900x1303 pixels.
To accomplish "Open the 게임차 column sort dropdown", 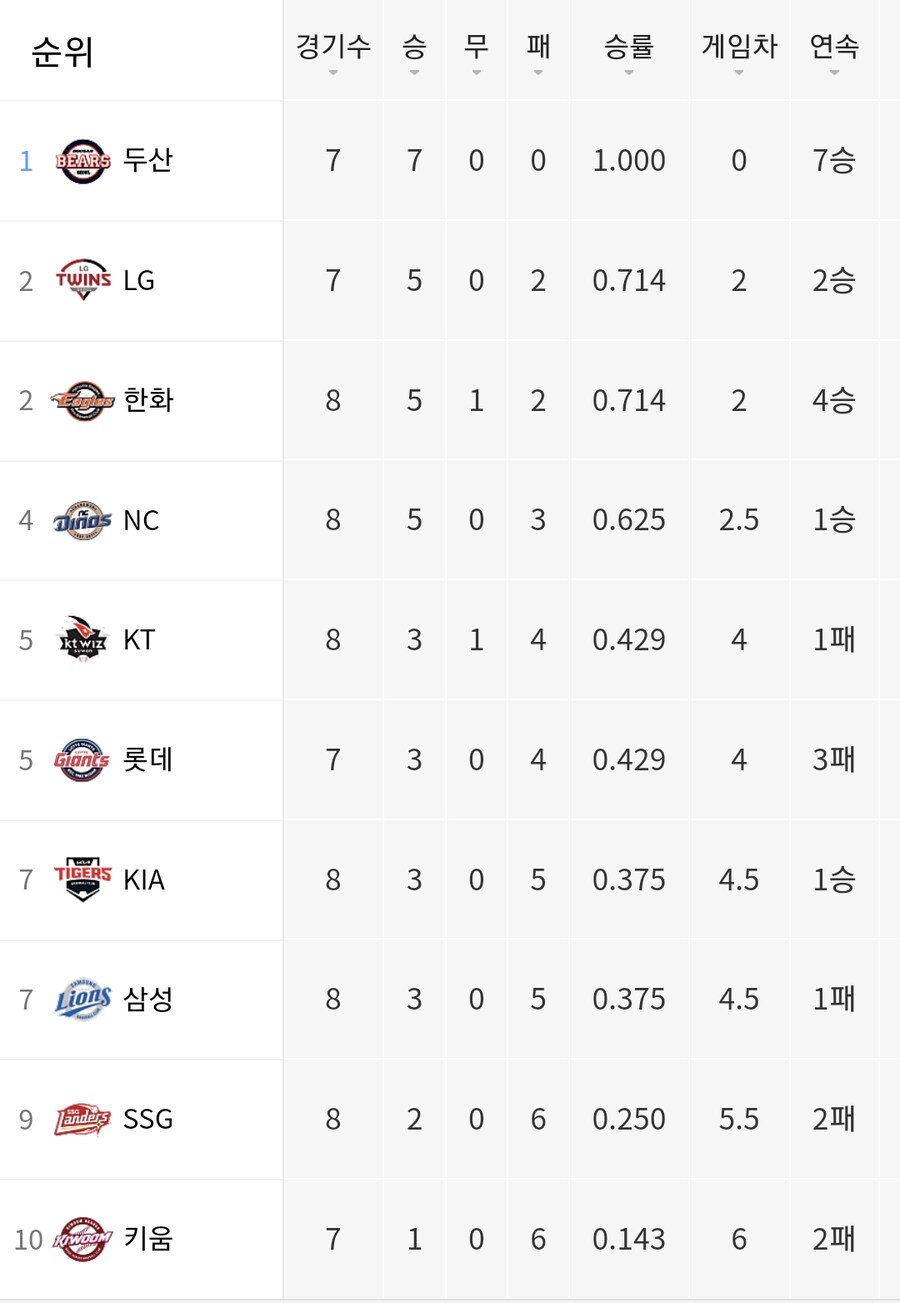I will 739,72.
